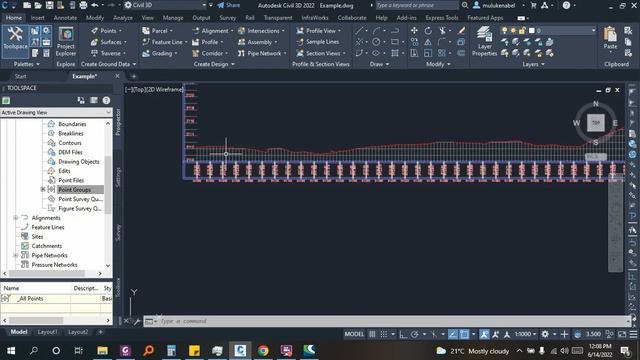Open the Insert ribbon tab
Viewport: 640px width, 360px height.
38,18
